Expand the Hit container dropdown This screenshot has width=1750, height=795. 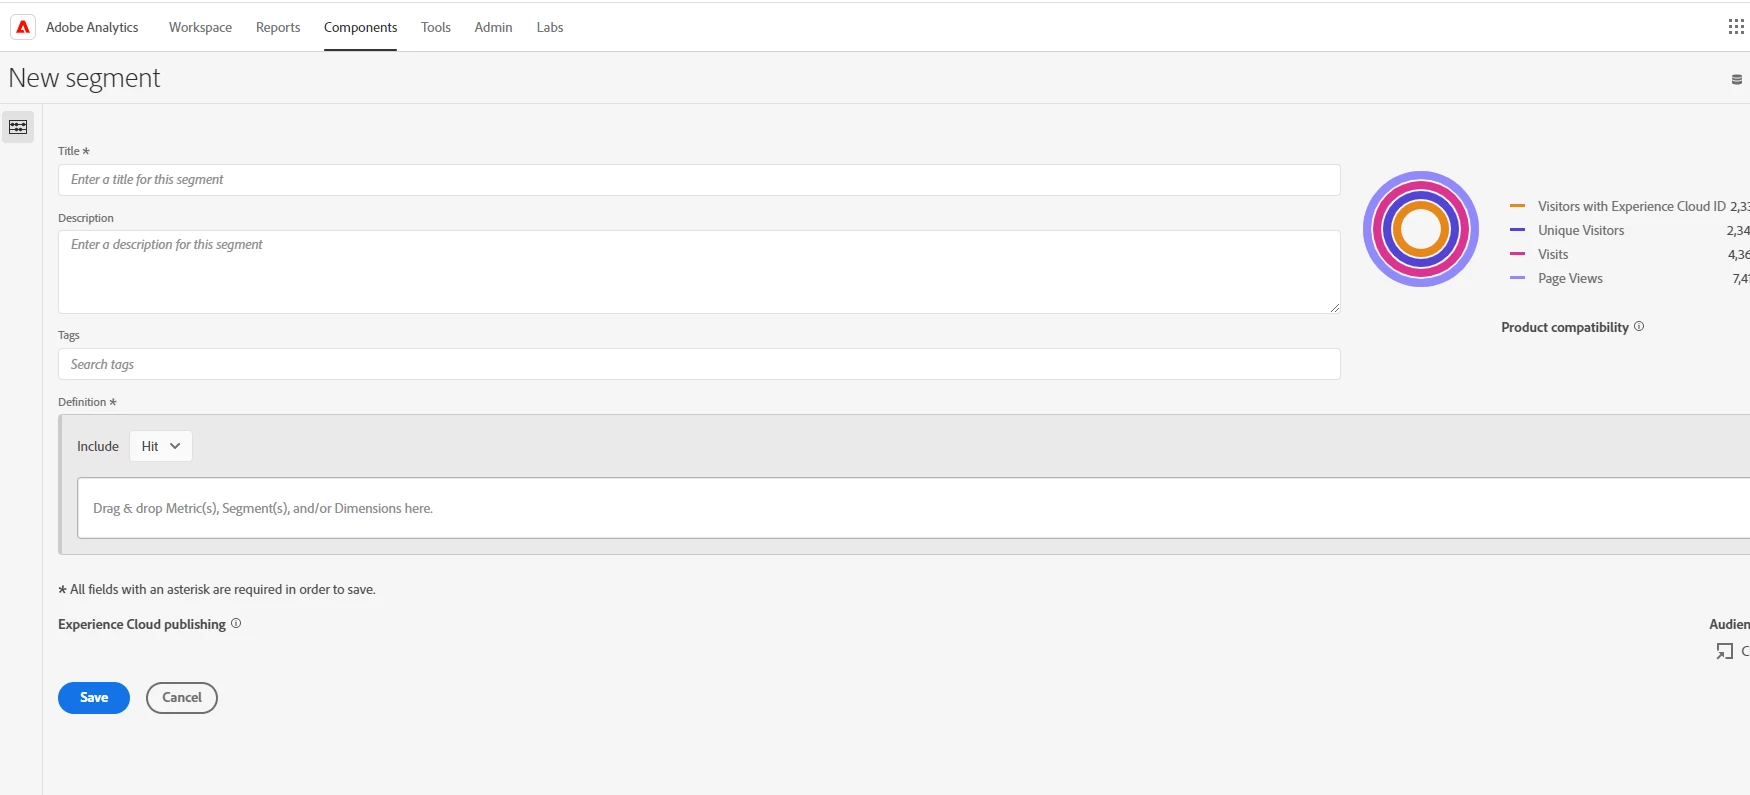click(x=161, y=446)
